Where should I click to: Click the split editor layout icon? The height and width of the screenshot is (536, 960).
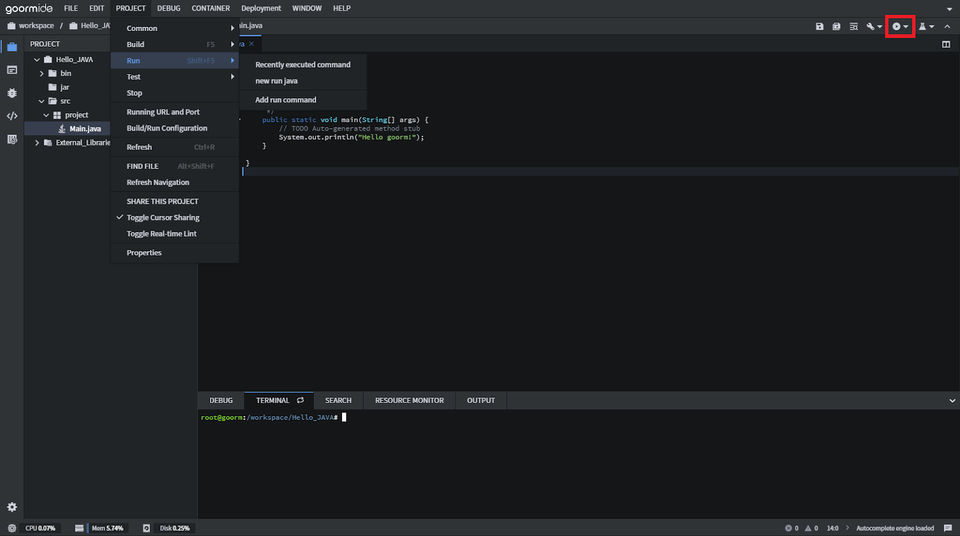pos(946,44)
